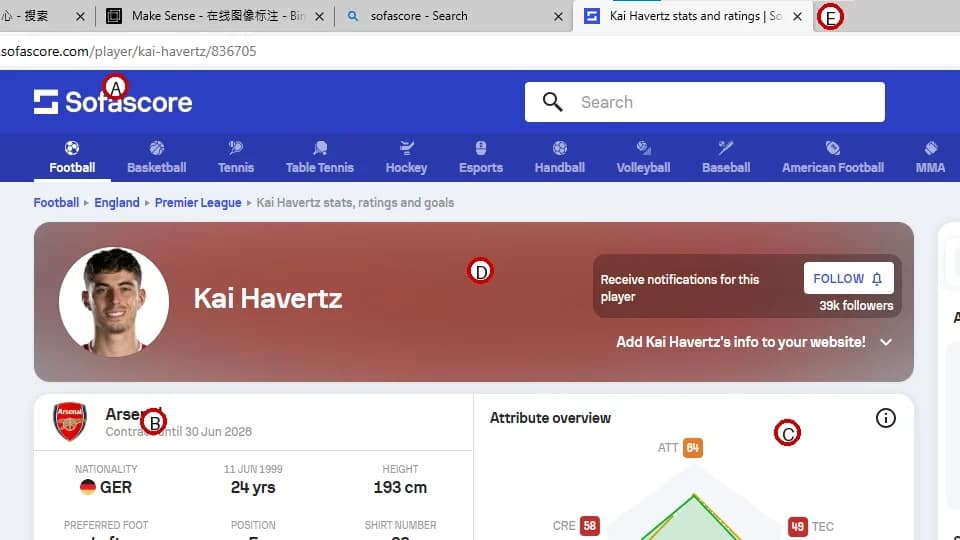Open the Handball sport tab
This screenshot has height=540, width=960.
tap(560, 157)
